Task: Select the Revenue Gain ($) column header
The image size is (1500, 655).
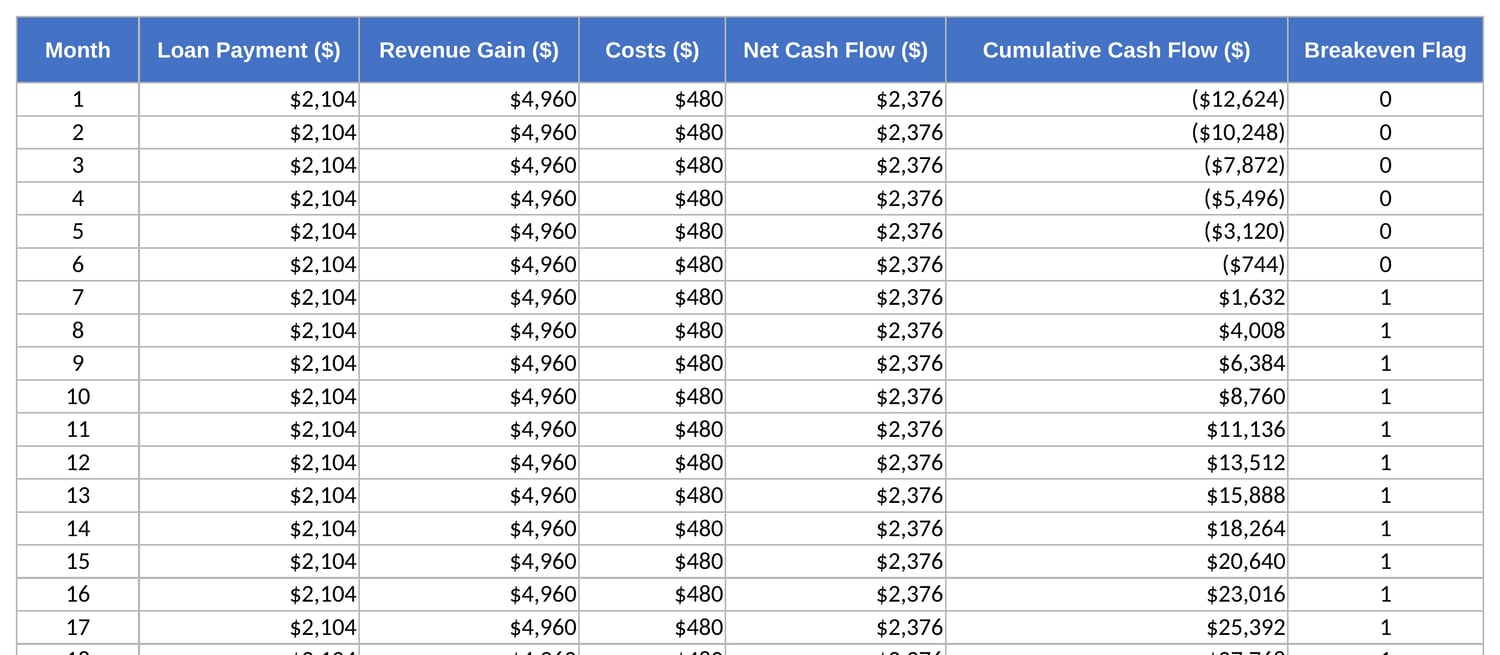Action: point(469,50)
